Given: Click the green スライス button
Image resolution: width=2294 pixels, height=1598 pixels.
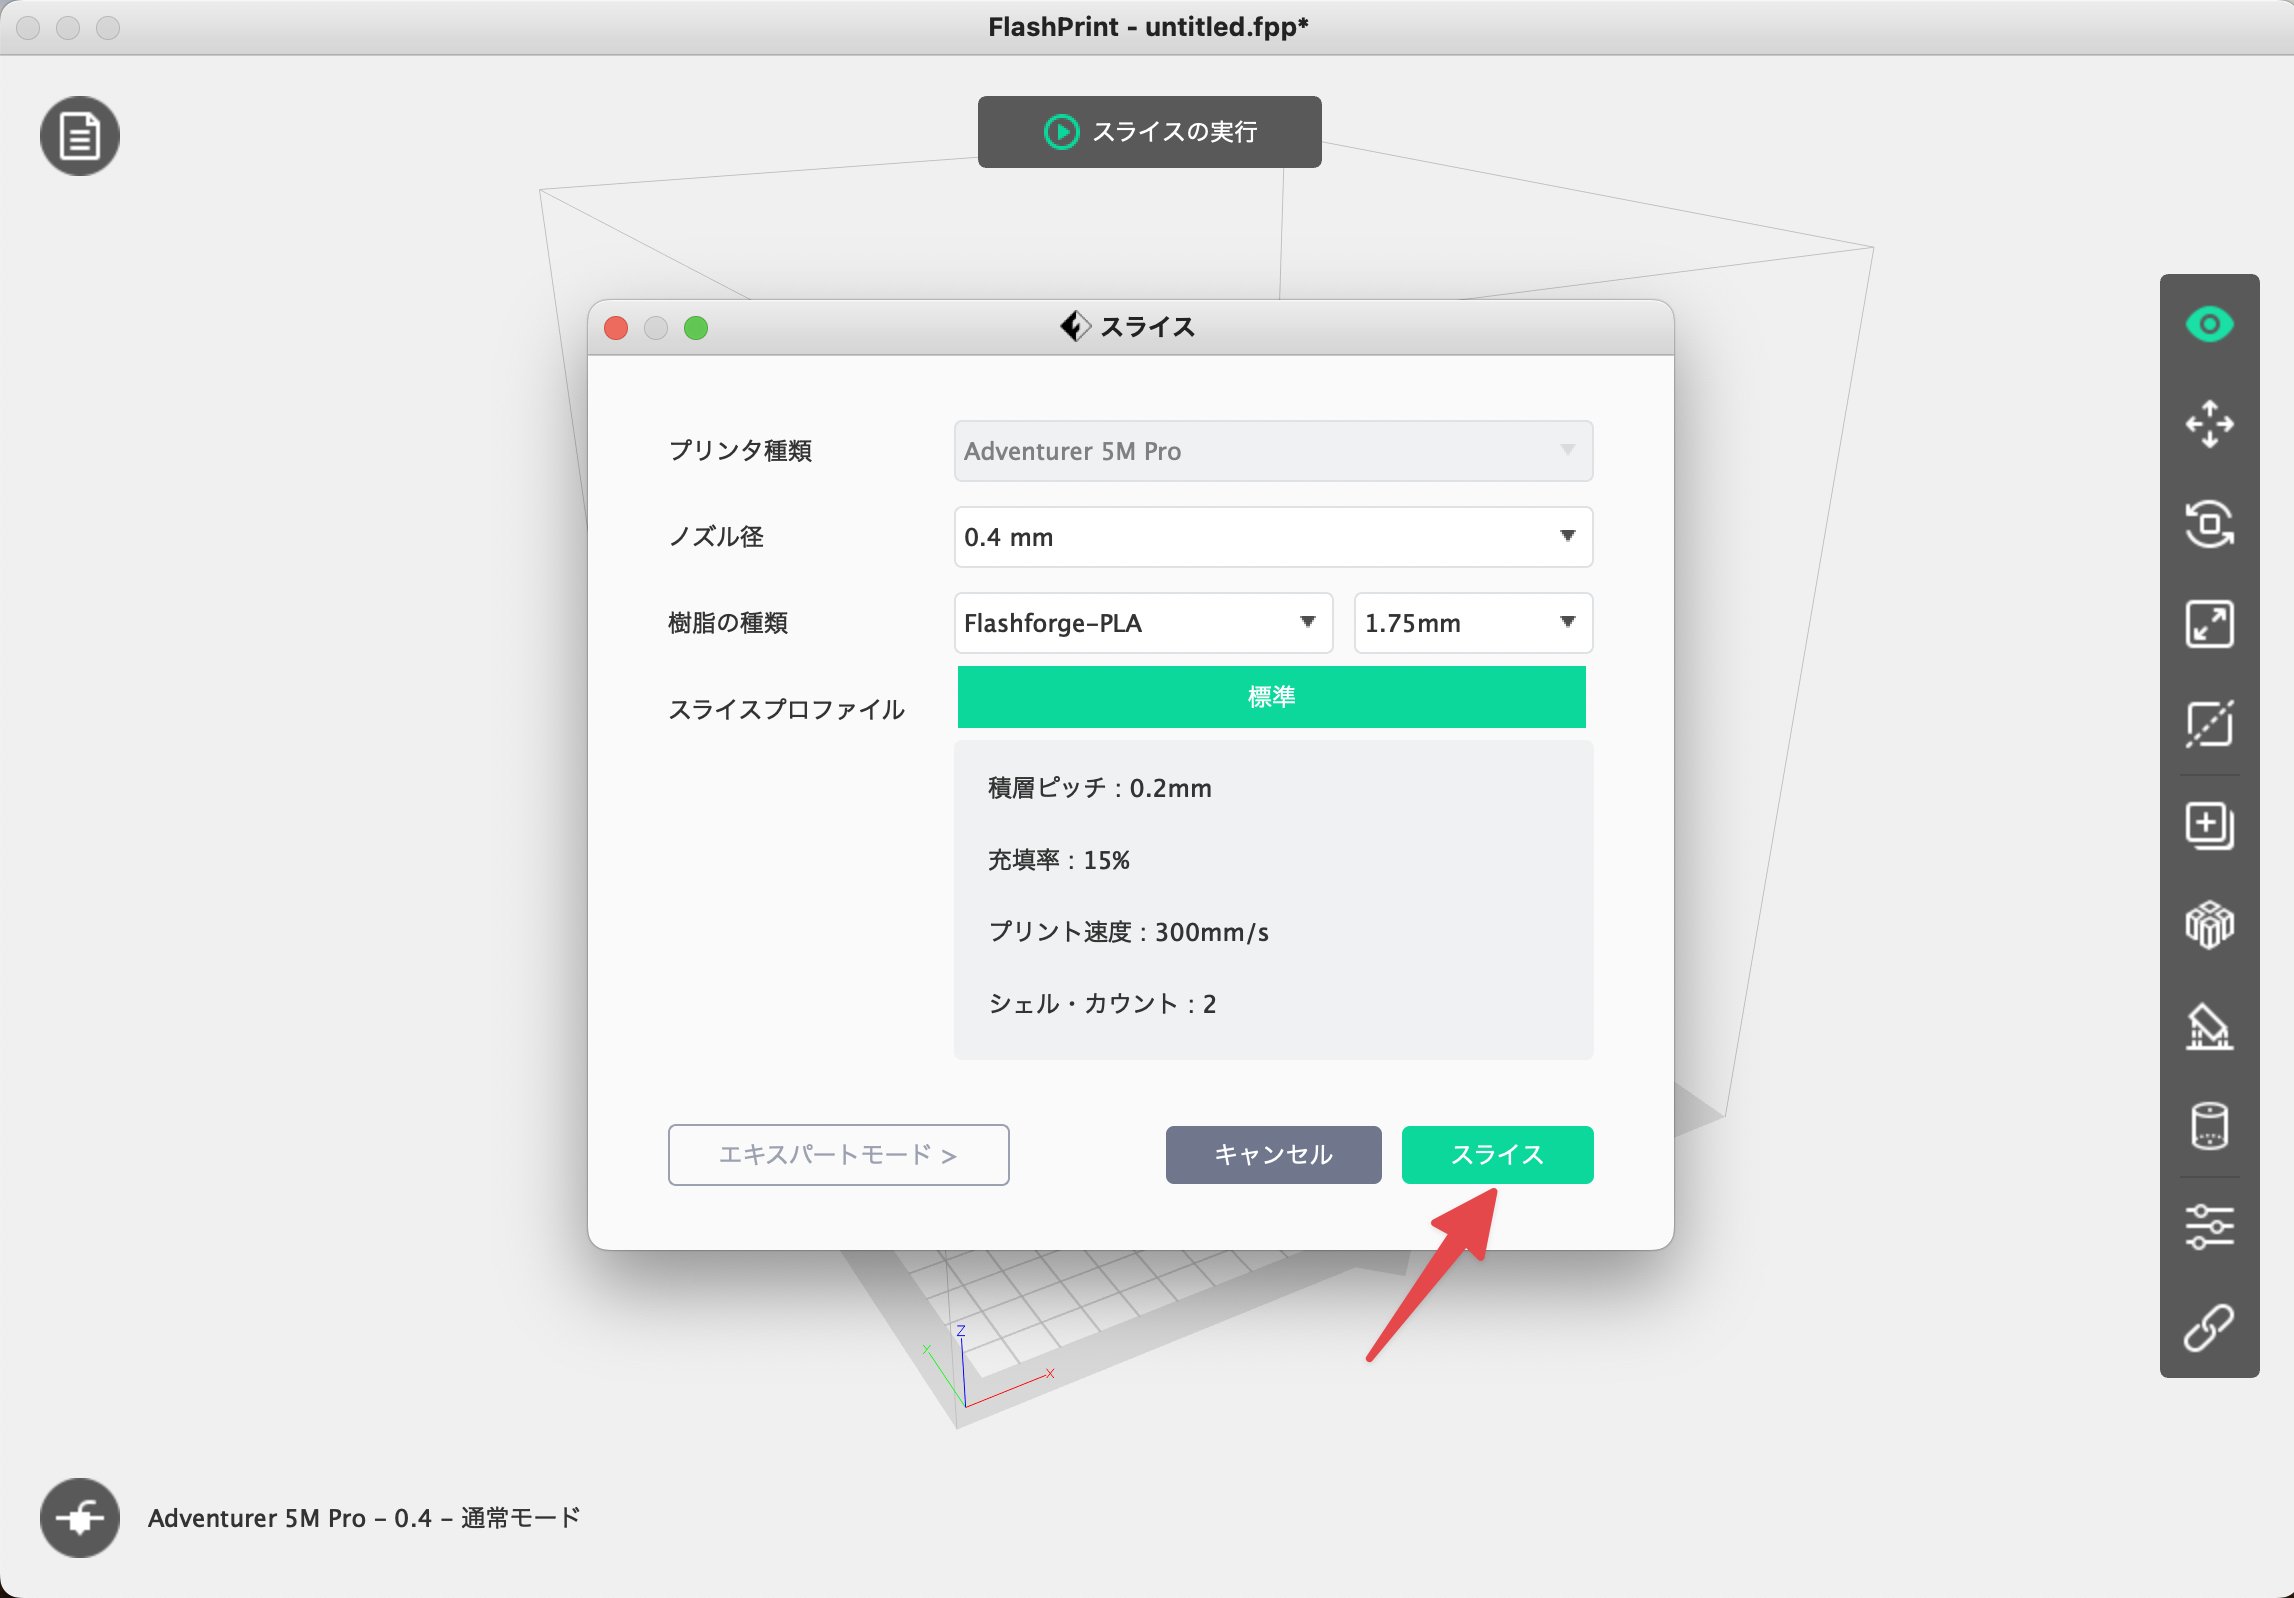Looking at the screenshot, I should coord(1497,1155).
